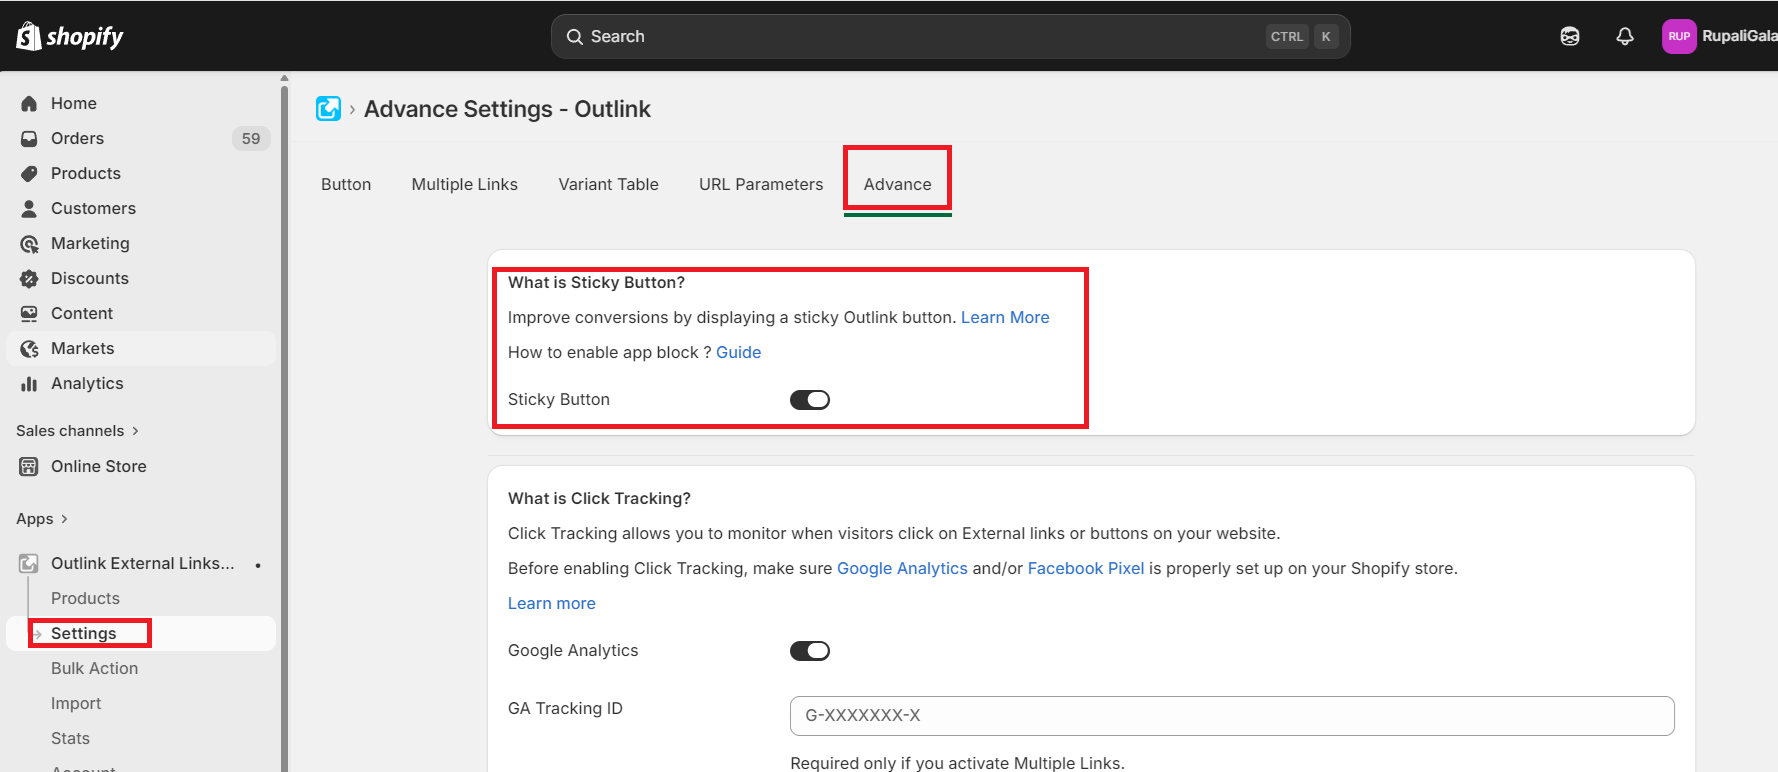Click the search magnifier icon
Screen dimensions: 1778x772
pos(574,37)
